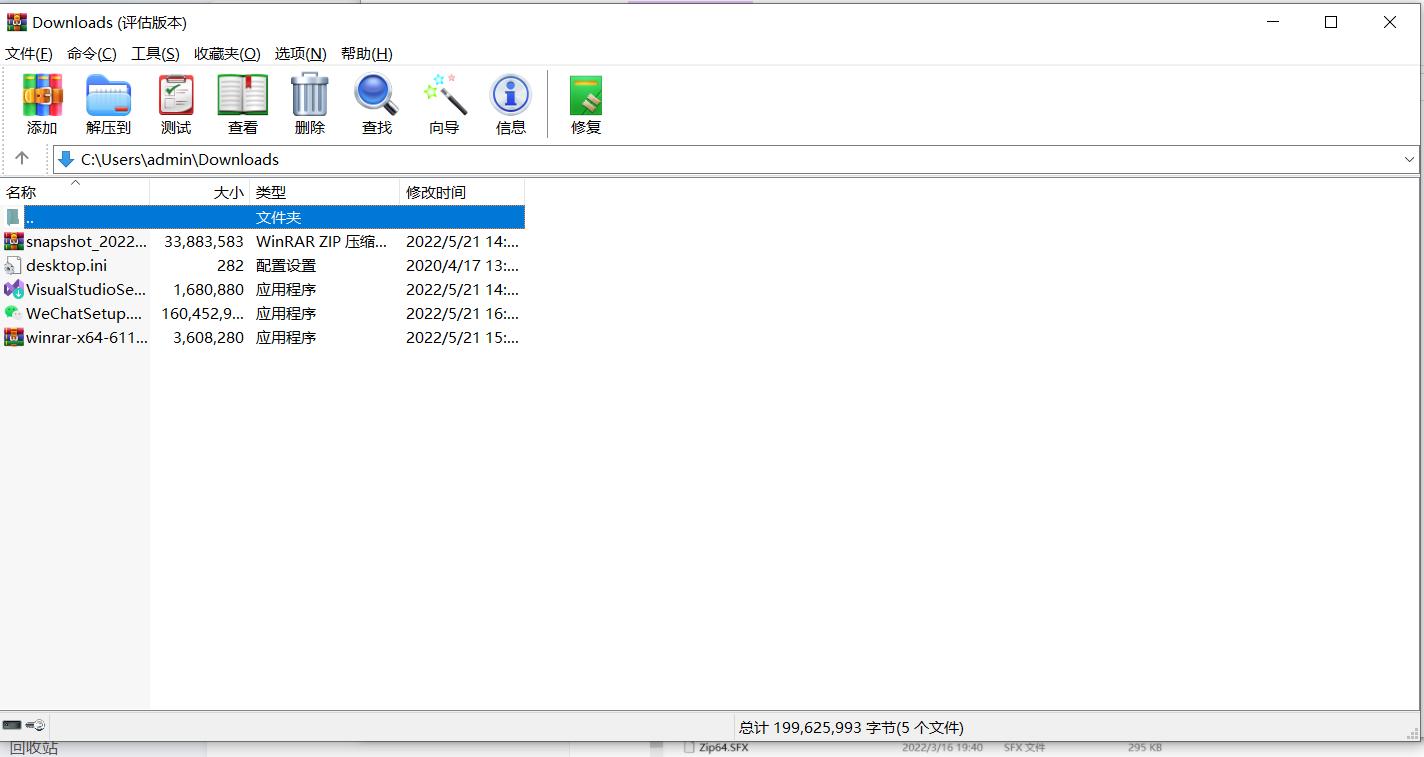The height and width of the screenshot is (757, 1424).
Task: Click the 添加 (Add) archive icon
Action: coord(42,103)
